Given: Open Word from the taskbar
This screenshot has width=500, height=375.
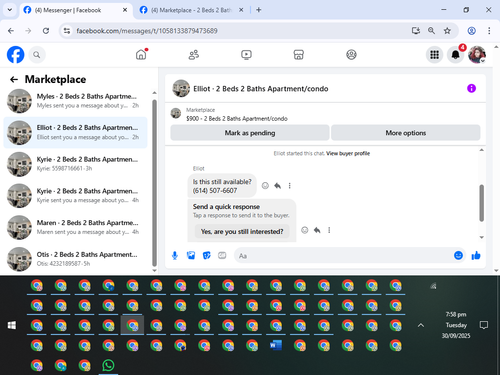Looking at the screenshot, I should 276,345.
